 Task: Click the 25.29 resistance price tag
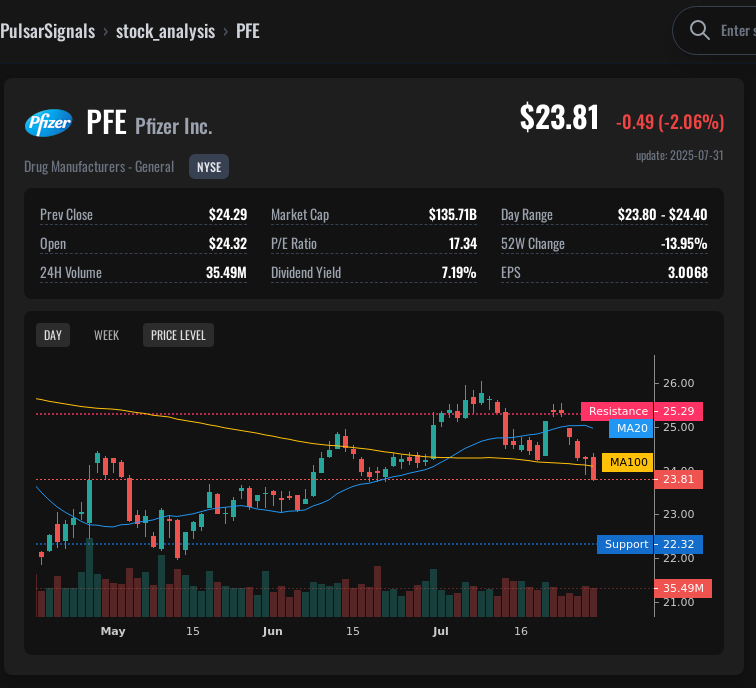[x=678, y=411]
